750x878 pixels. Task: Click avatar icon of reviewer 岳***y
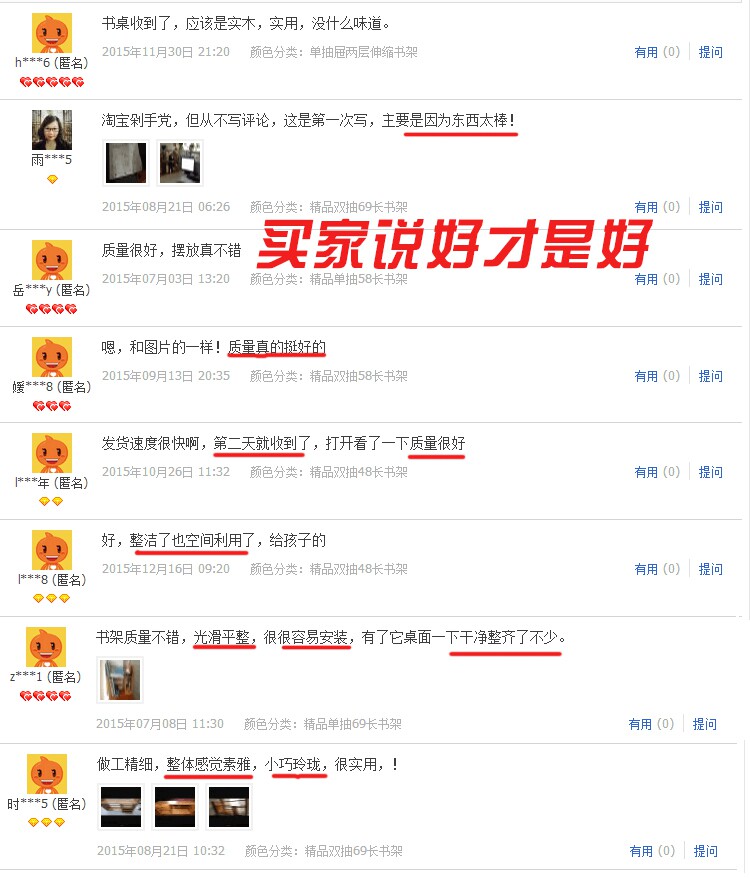pyautogui.click(x=52, y=260)
